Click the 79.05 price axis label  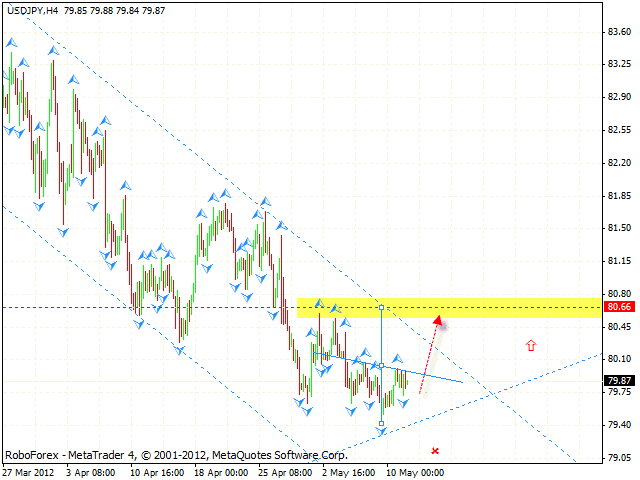pos(619,458)
